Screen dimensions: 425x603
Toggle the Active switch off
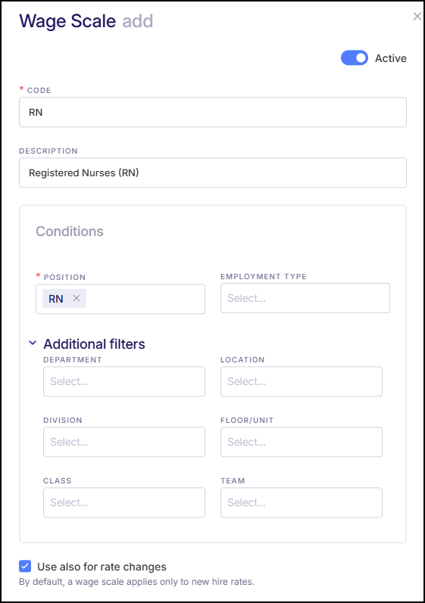click(354, 58)
